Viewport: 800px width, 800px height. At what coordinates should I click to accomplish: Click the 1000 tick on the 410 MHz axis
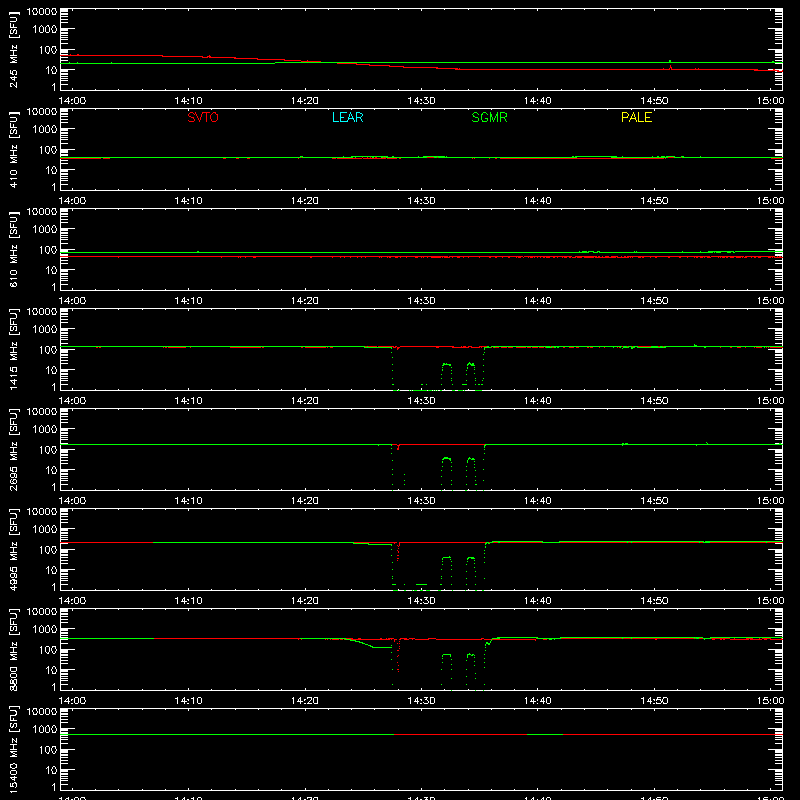click(45, 130)
